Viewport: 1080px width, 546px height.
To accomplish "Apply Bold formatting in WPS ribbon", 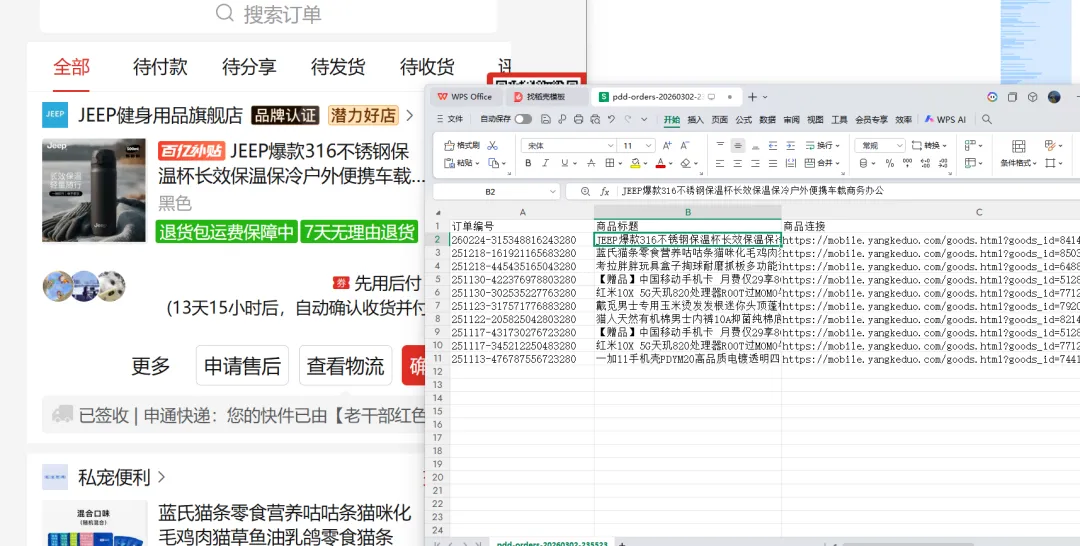I will (x=528, y=163).
